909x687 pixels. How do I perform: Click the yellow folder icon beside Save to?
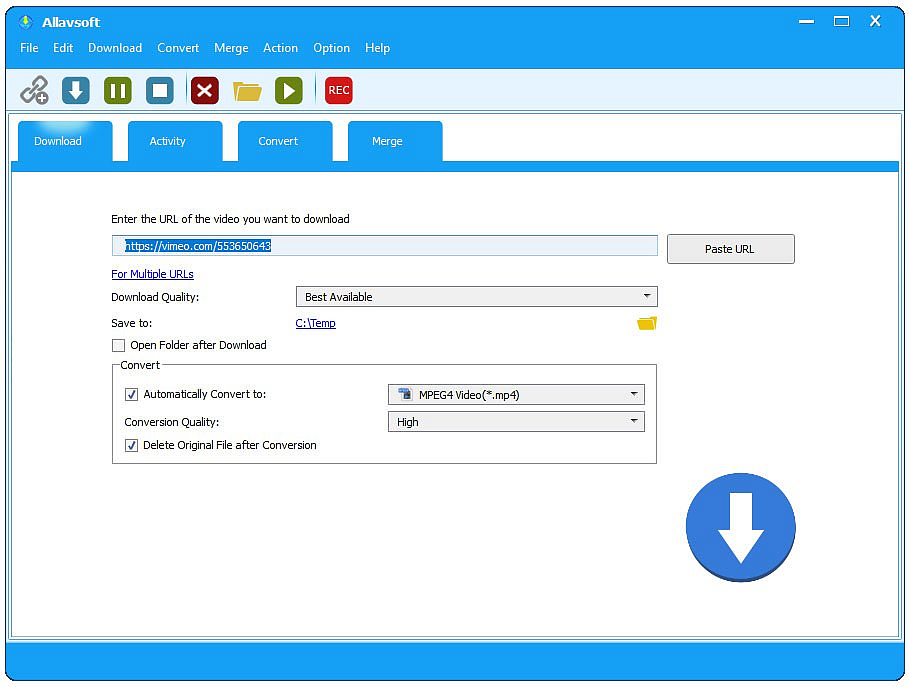pyautogui.click(x=646, y=322)
